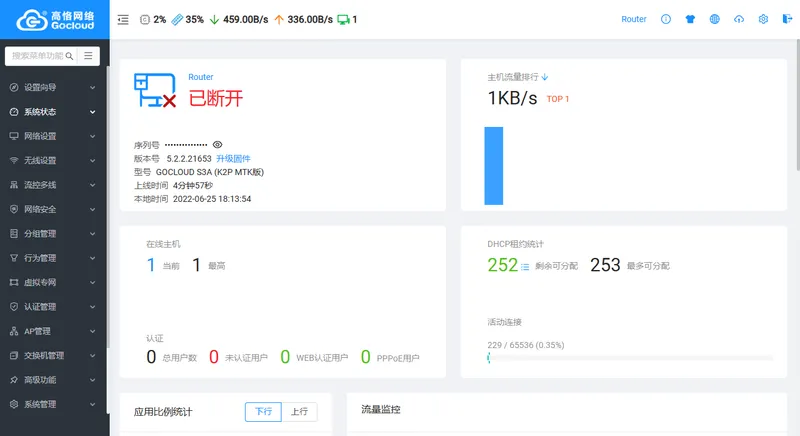Click the active connections progress bar

pyautogui.click(x=630, y=358)
